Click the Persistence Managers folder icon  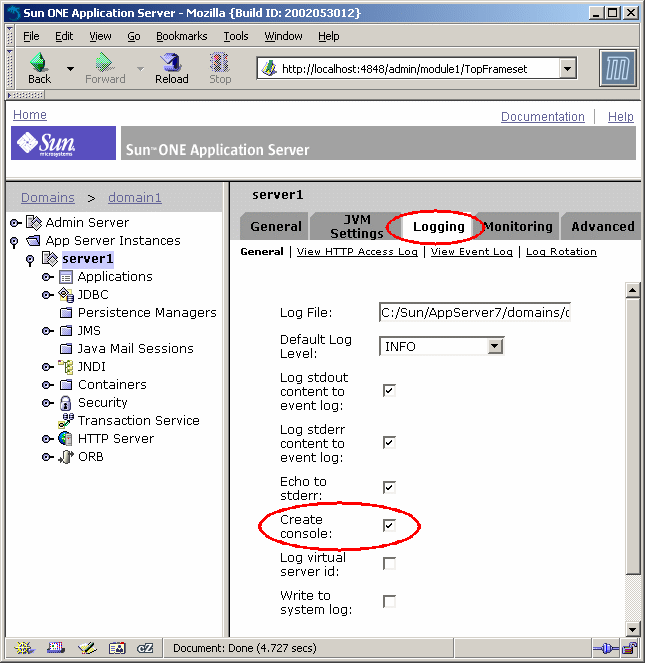pos(66,313)
